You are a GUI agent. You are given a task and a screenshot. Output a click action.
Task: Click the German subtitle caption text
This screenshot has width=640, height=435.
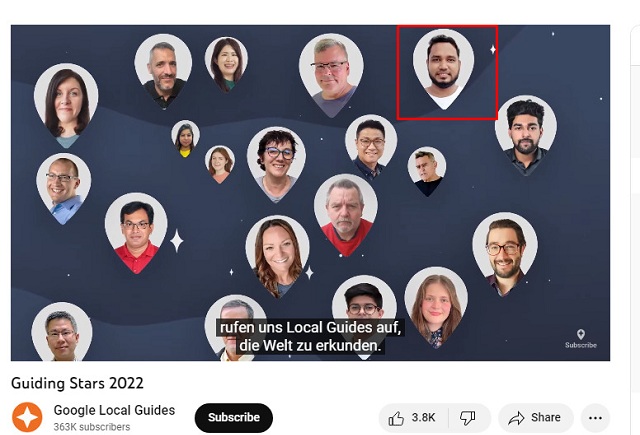point(310,336)
